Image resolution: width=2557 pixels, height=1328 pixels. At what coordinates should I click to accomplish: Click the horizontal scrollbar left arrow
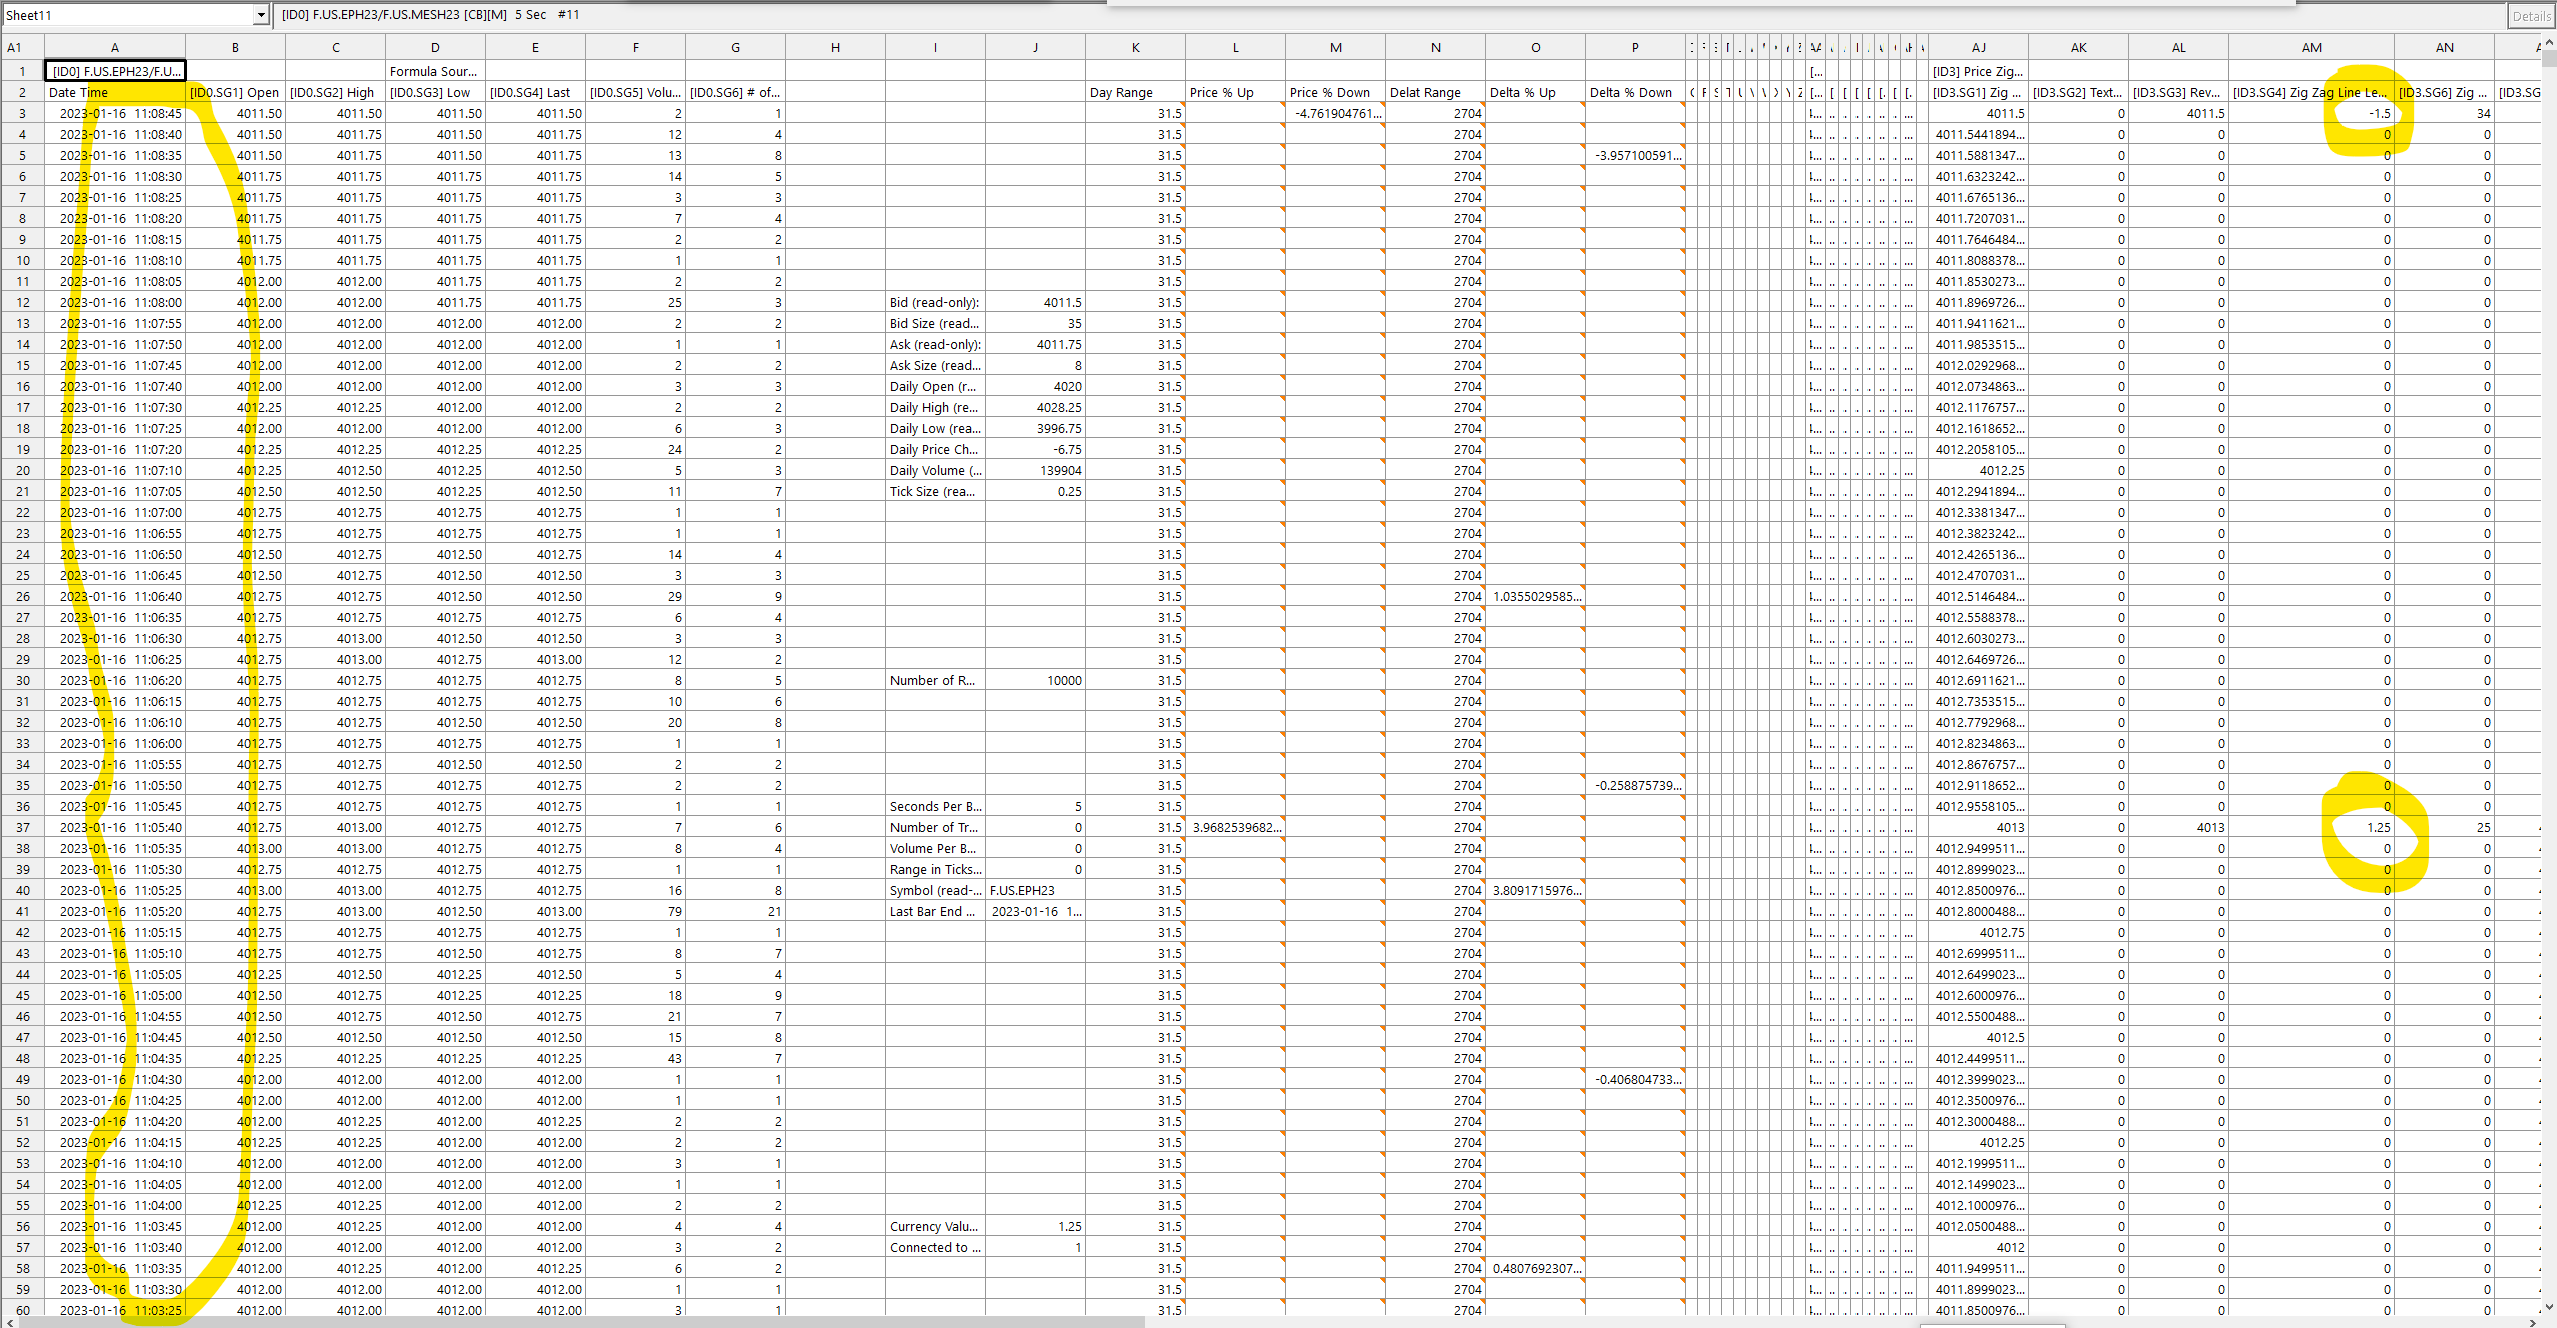[10, 1322]
